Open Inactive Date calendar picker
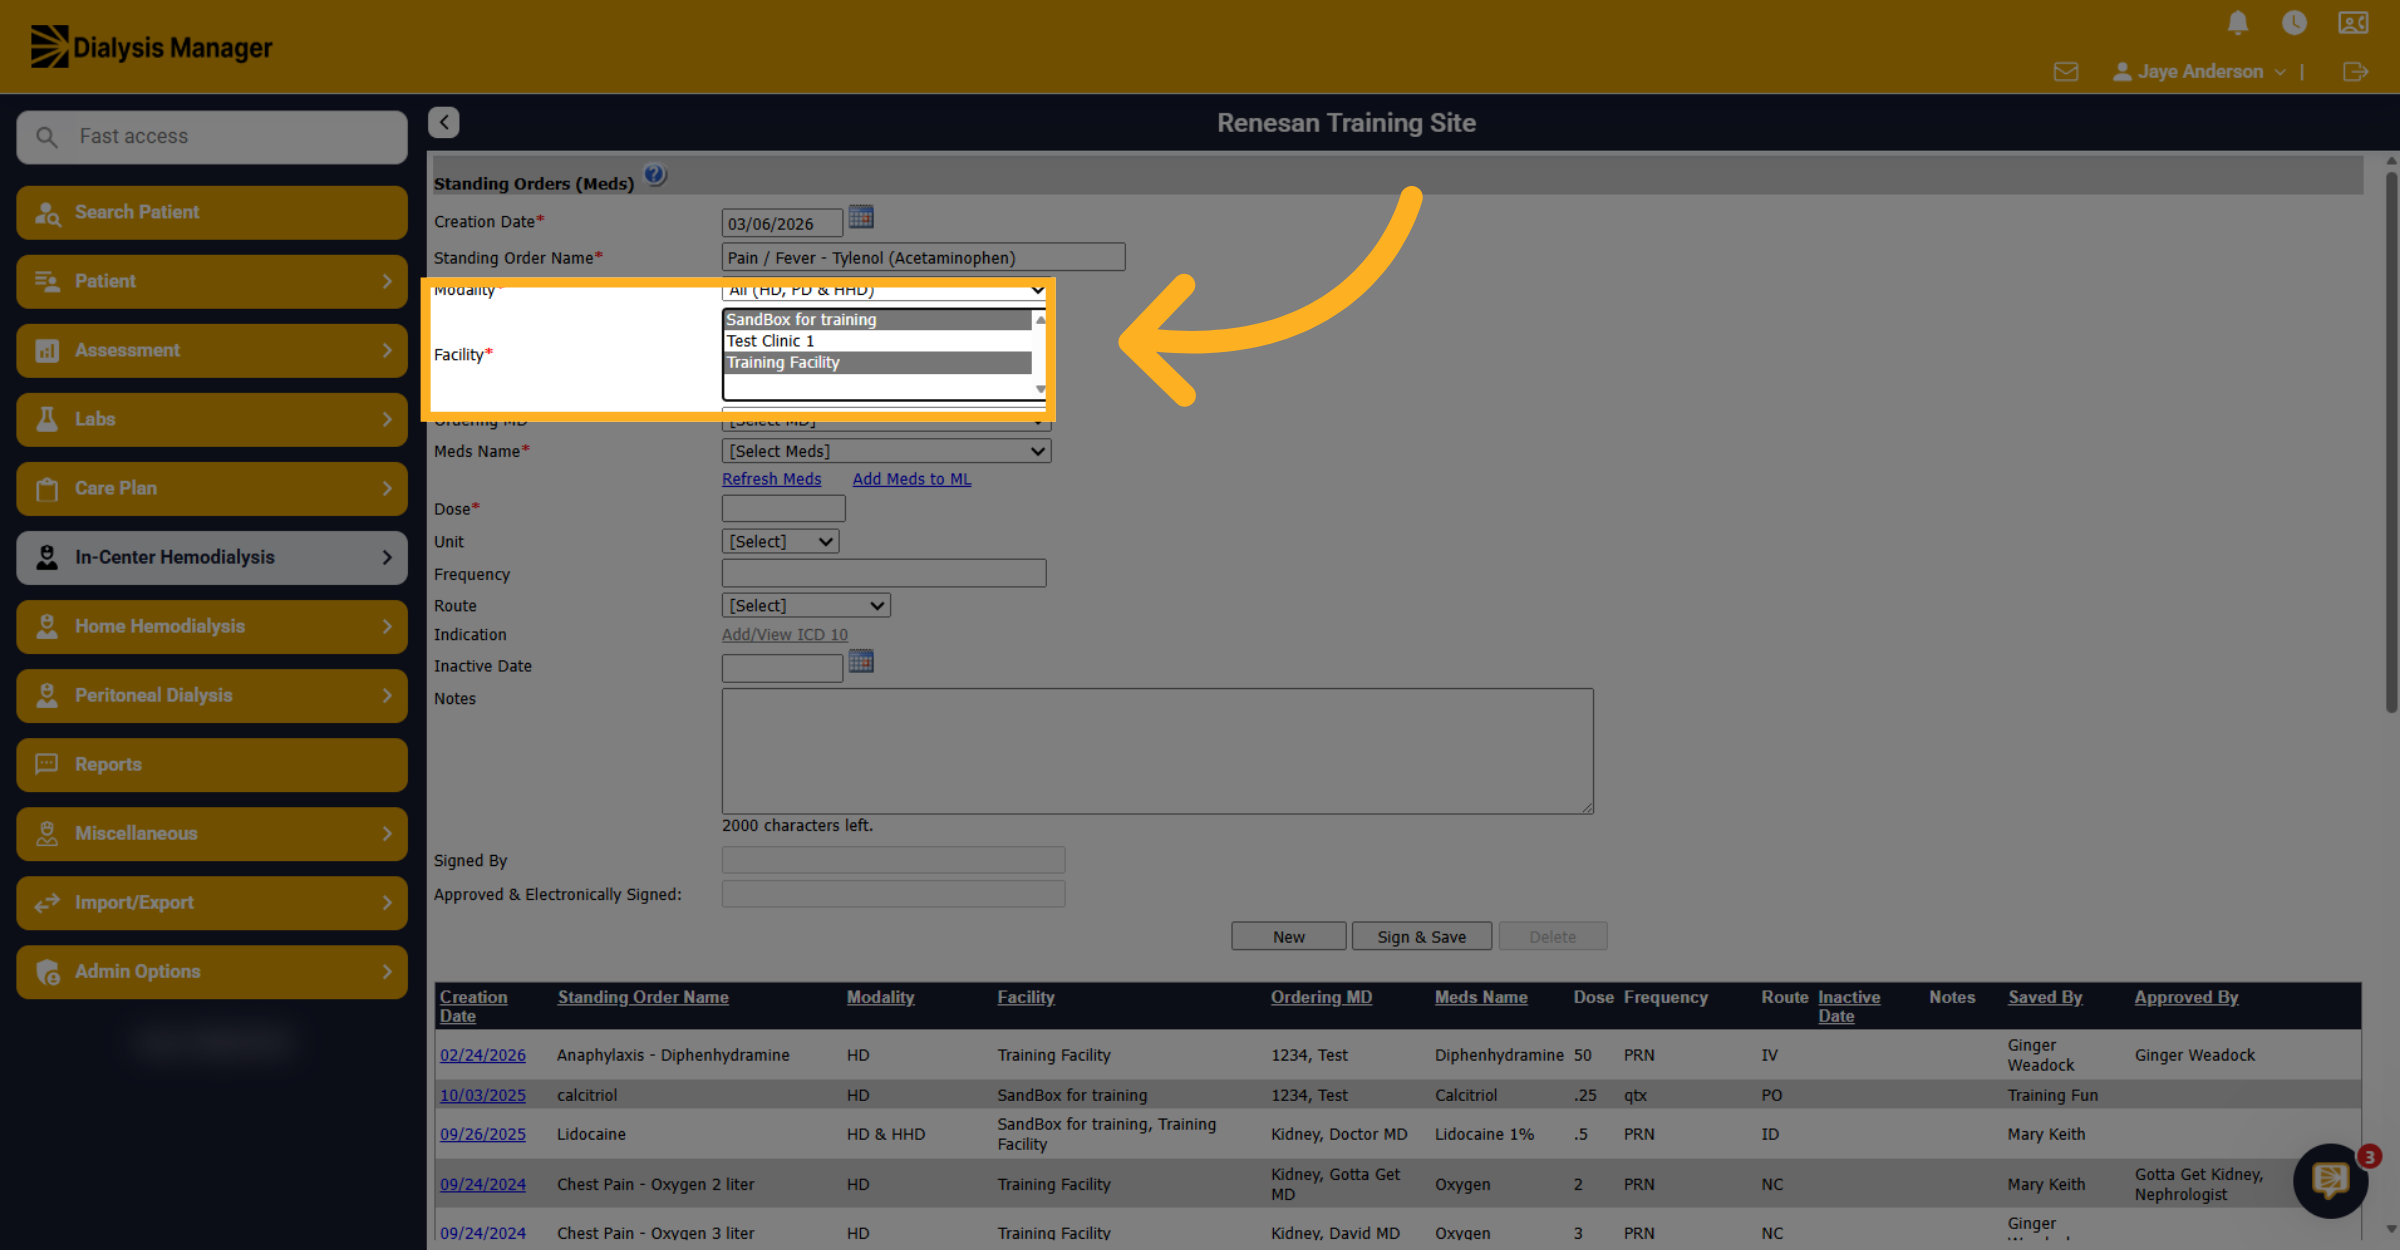Image resolution: width=2400 pixels, height=1250 pixels. pyautogui.click(x=861, y=662)
